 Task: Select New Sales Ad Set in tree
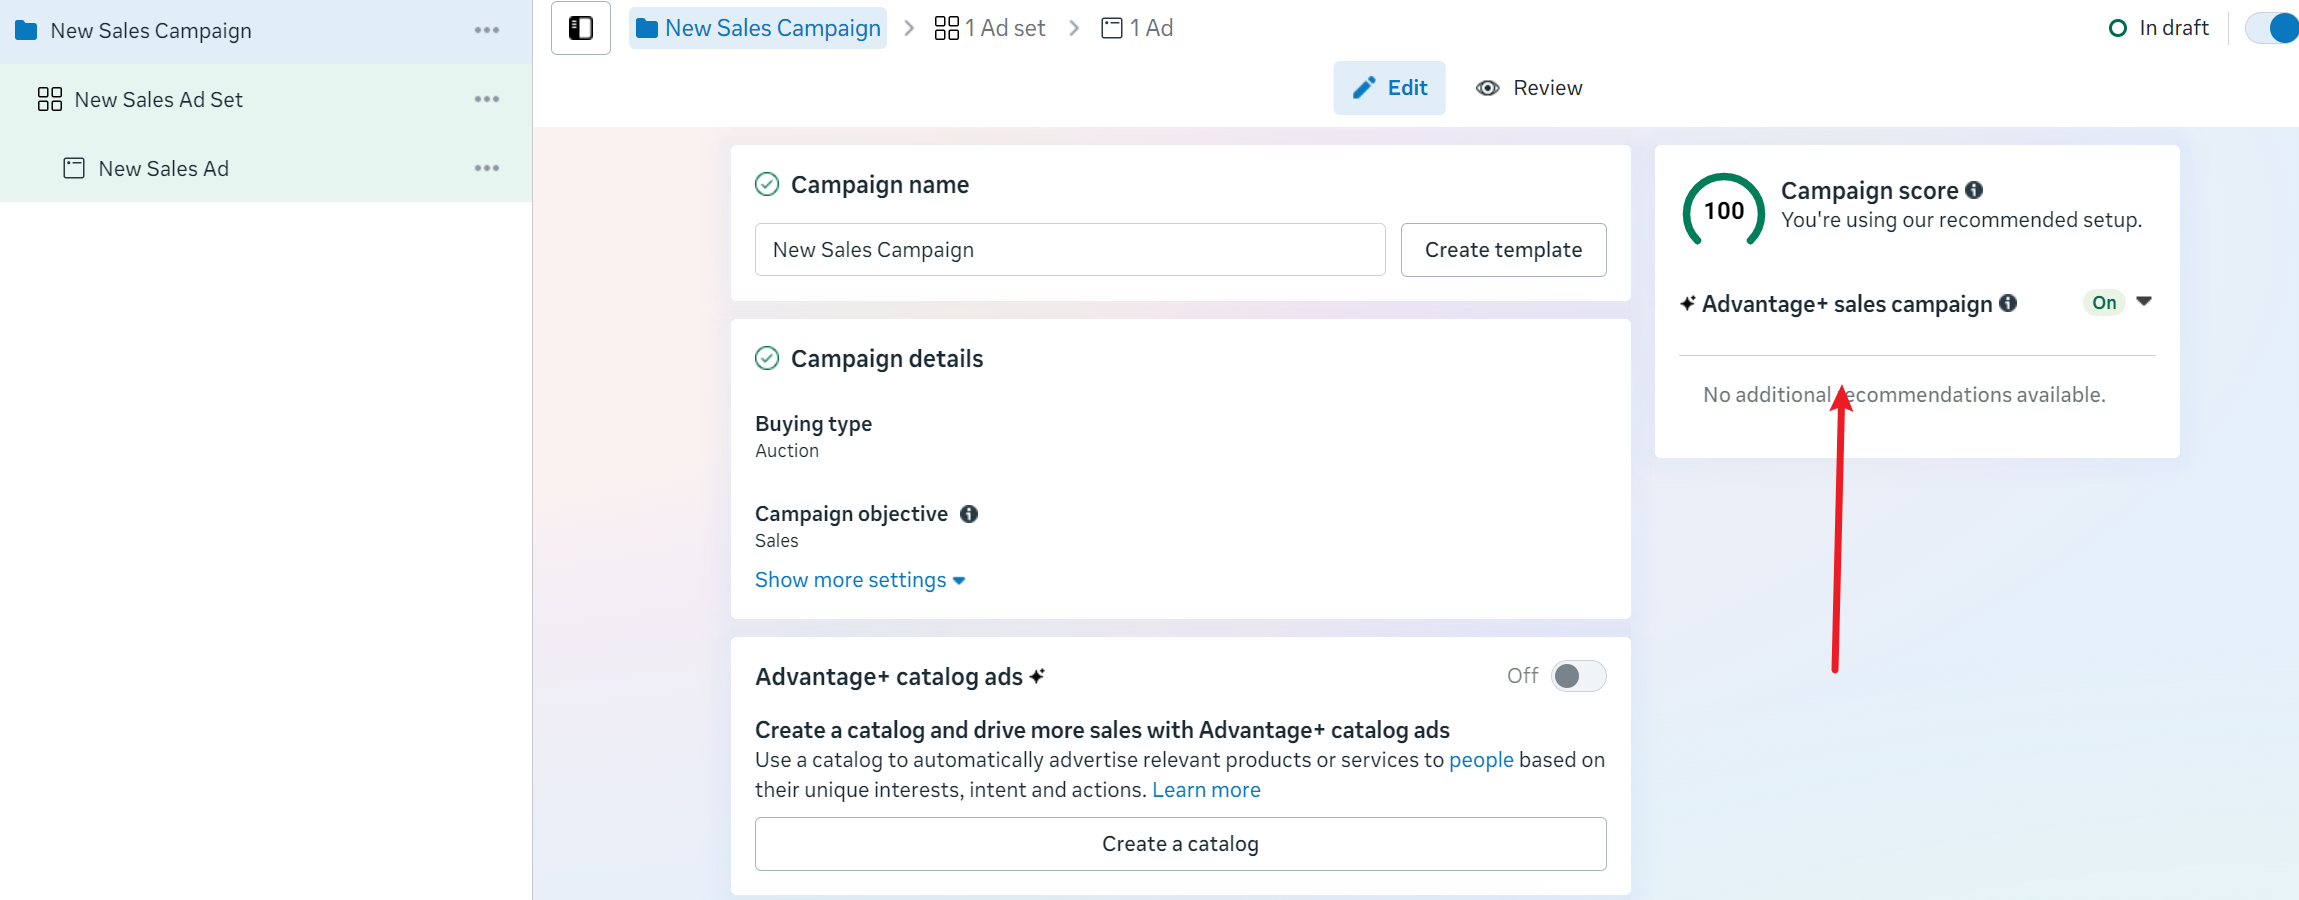pyautogui.click(x=159, y=99)
